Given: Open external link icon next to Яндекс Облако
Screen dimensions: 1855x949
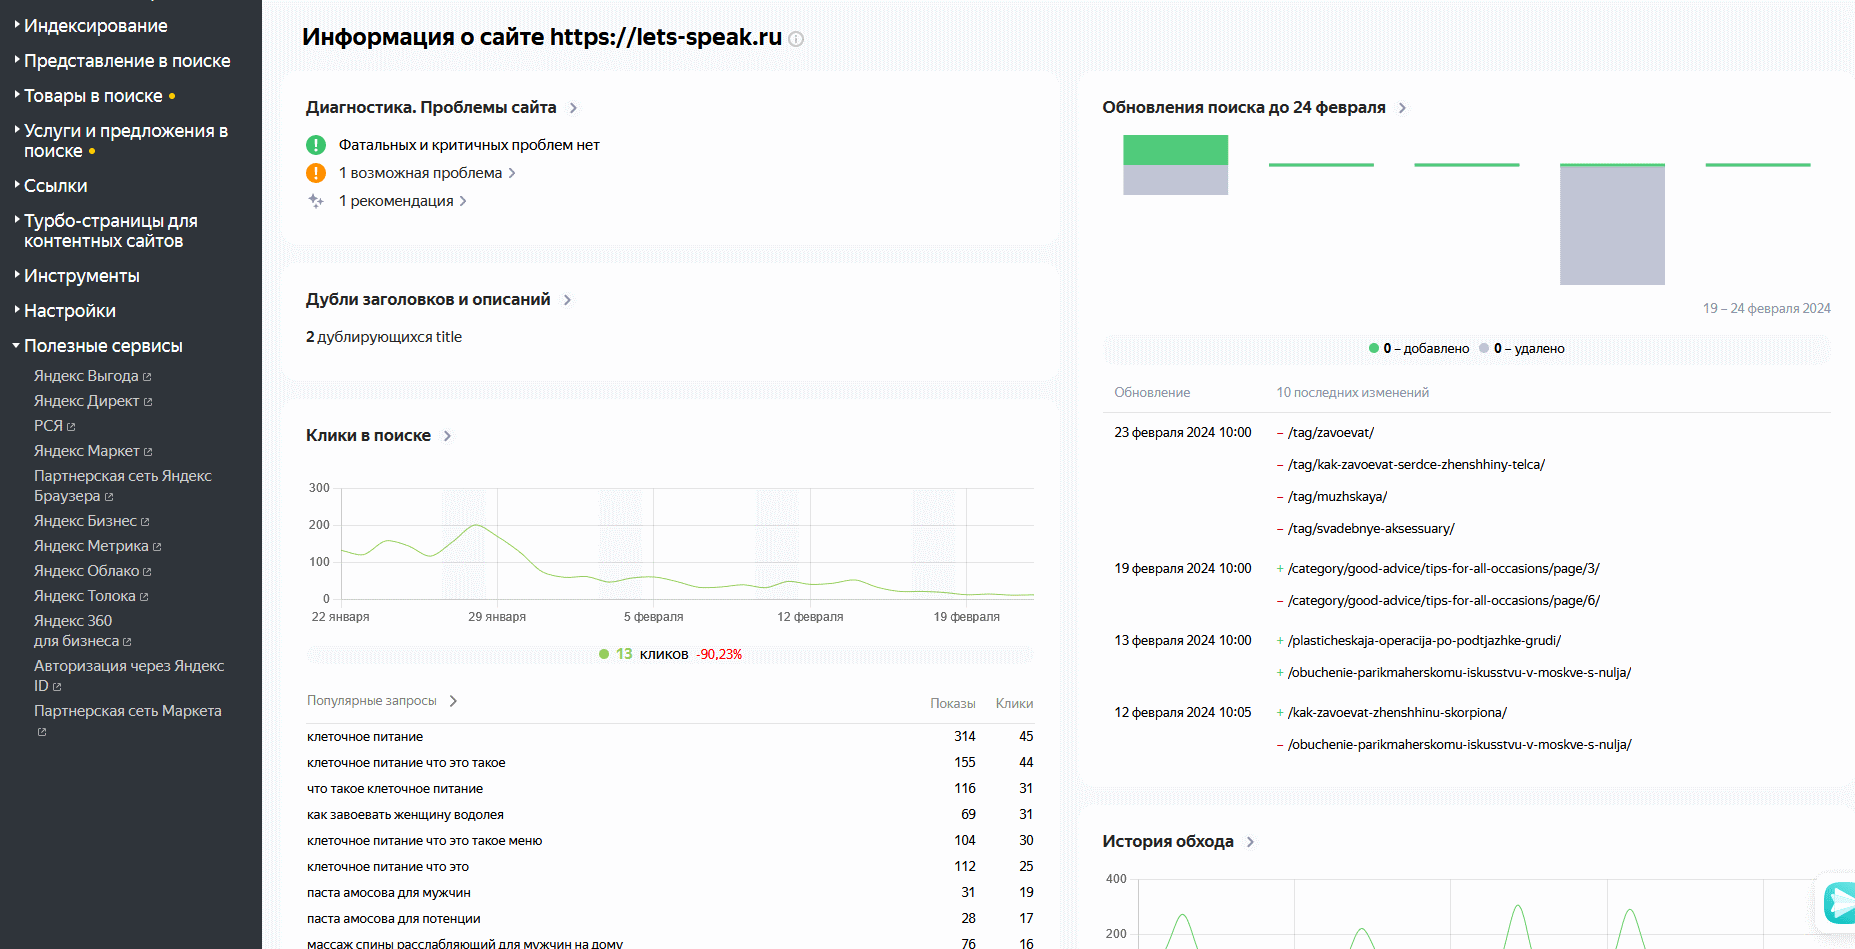Looking at the screenshot, I should click(147, 572).
